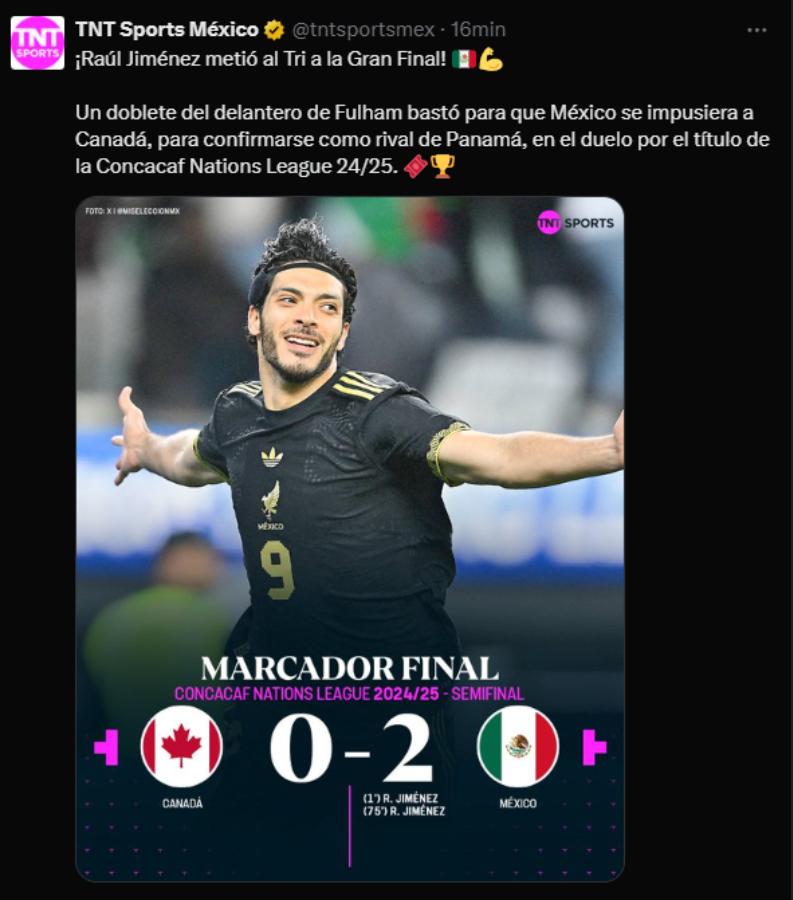Screen dimensions: 793x900
Task: Click the TNT Sports profile avatar
Action: coord(37,43)
